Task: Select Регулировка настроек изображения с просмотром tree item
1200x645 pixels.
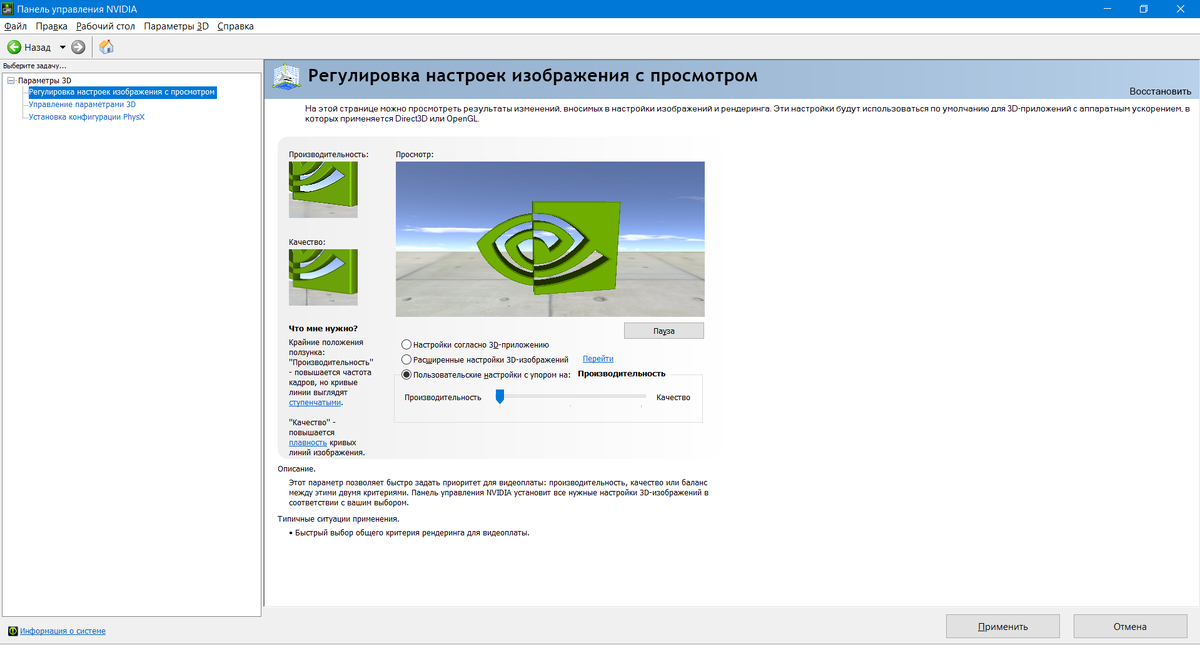Action: click(122, 92)
